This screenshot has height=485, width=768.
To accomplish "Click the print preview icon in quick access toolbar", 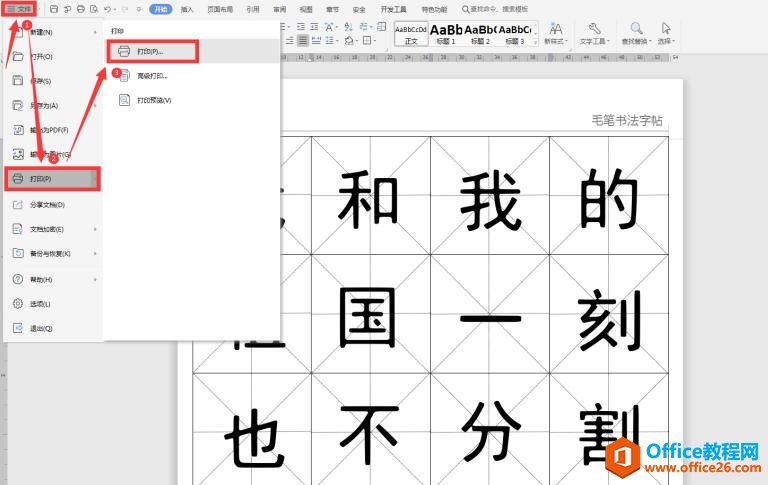I will coord(94,9).
